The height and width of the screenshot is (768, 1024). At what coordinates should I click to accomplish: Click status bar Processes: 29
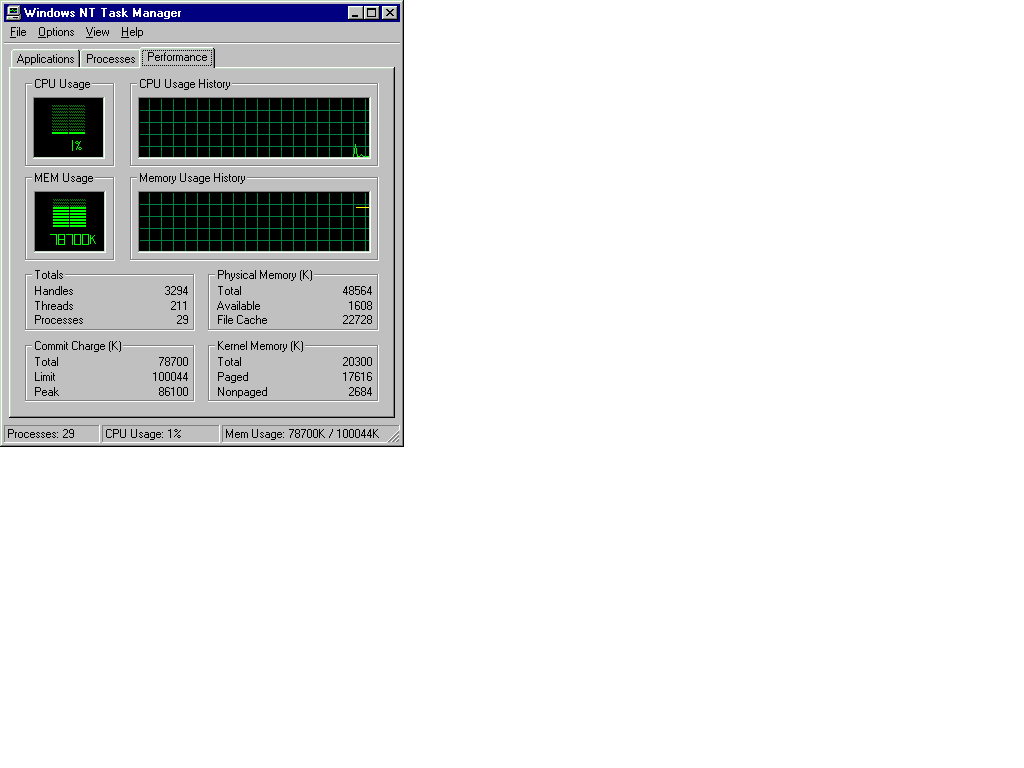52,434
